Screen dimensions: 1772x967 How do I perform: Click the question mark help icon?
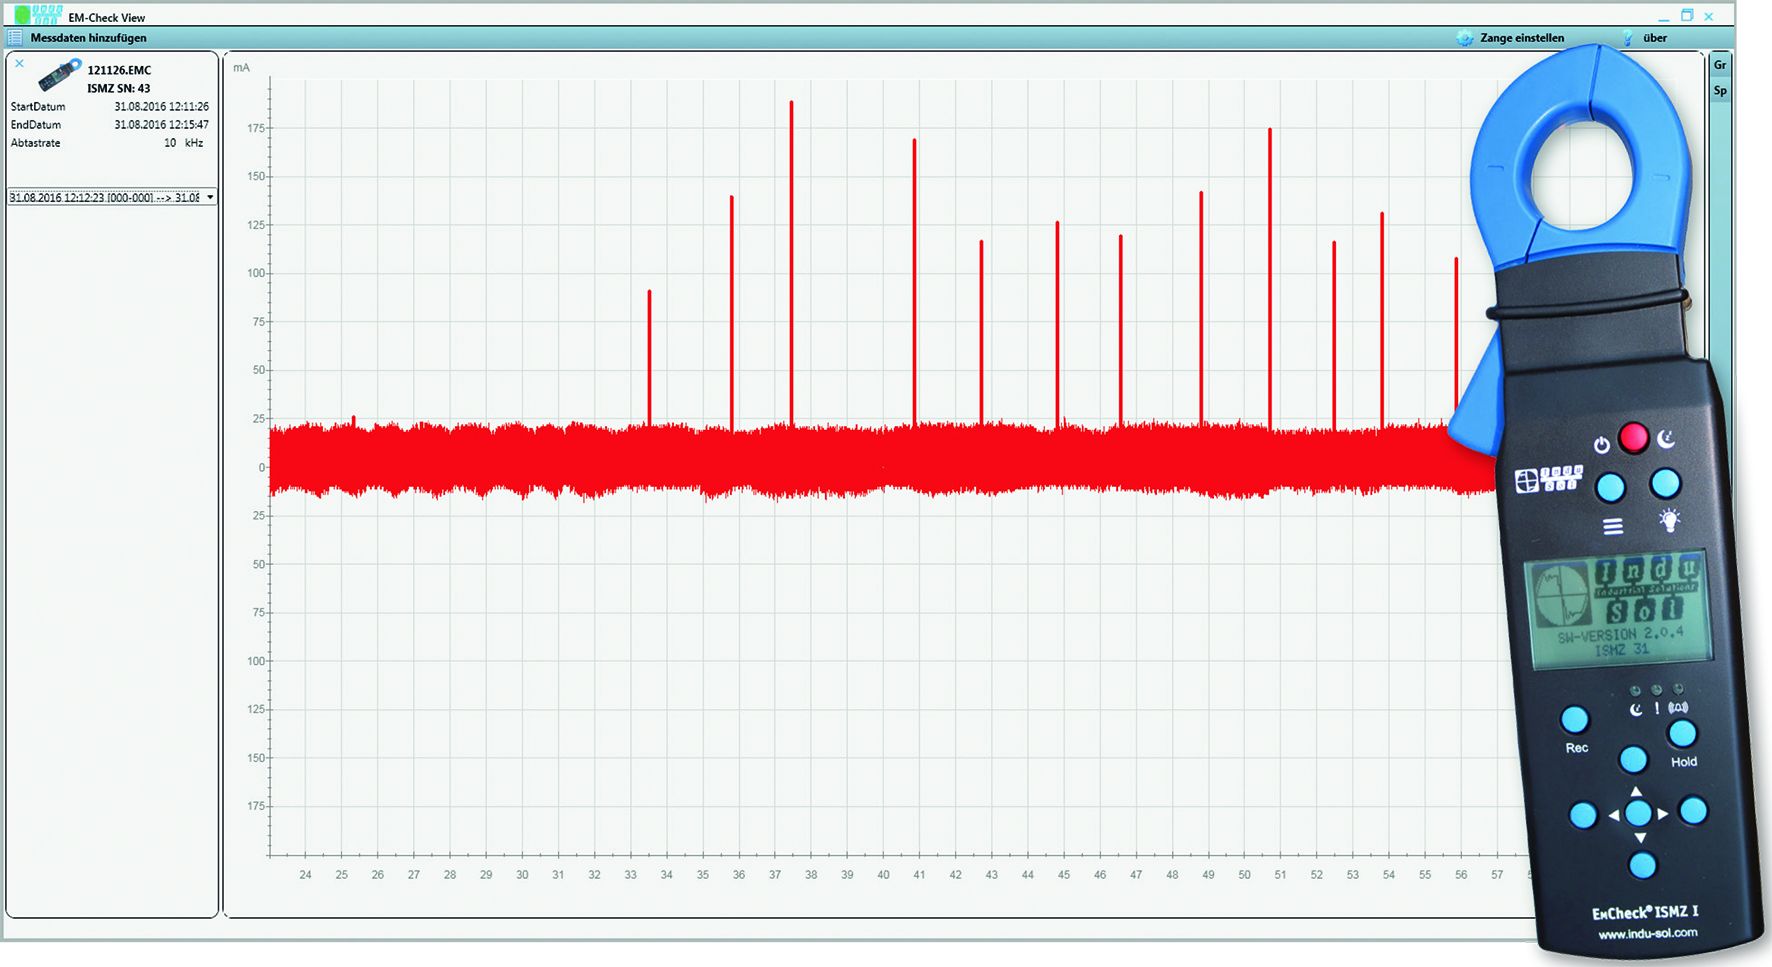(x=1627, y=38)
